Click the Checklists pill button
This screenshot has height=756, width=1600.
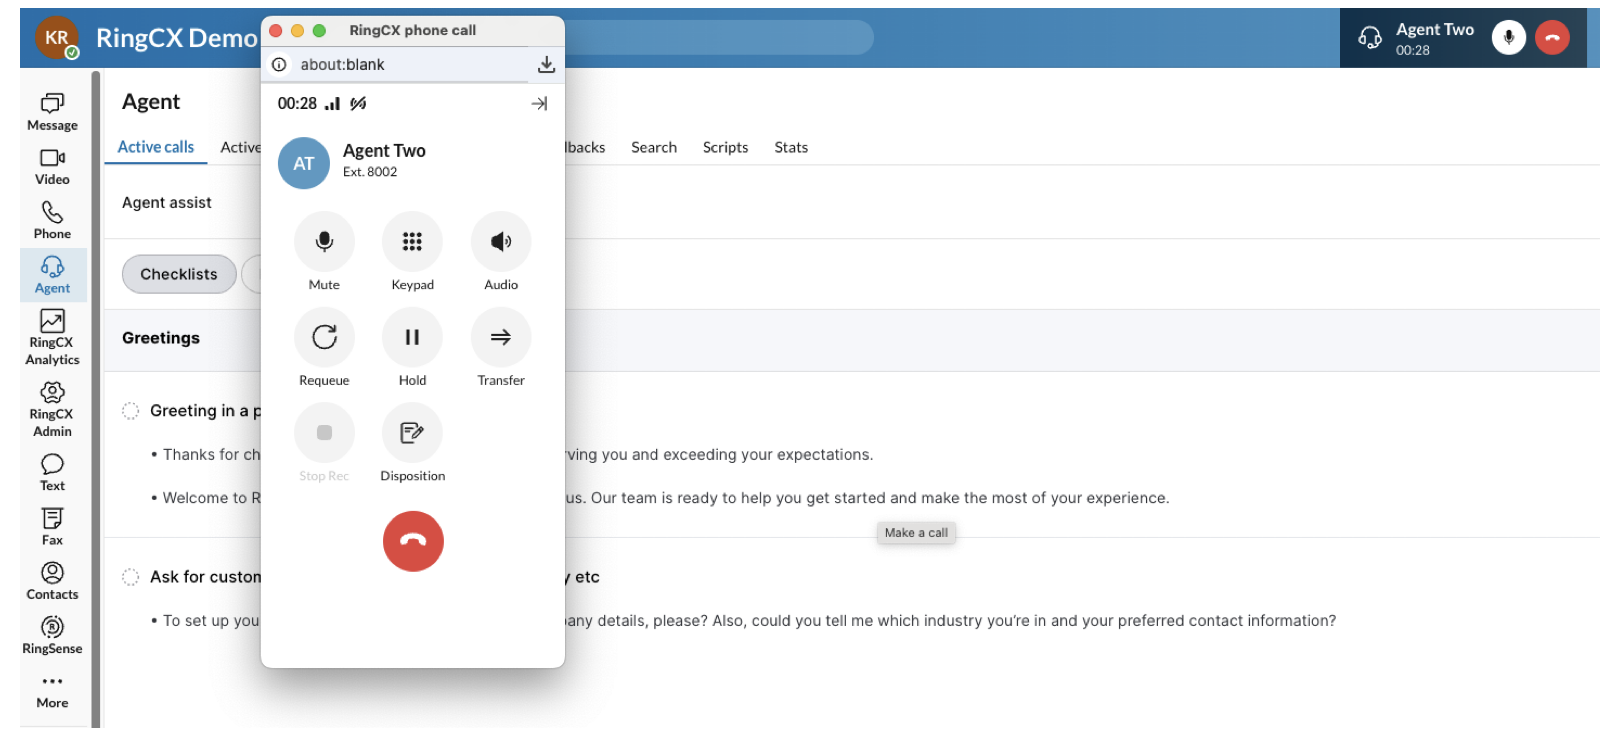point(179,274)
